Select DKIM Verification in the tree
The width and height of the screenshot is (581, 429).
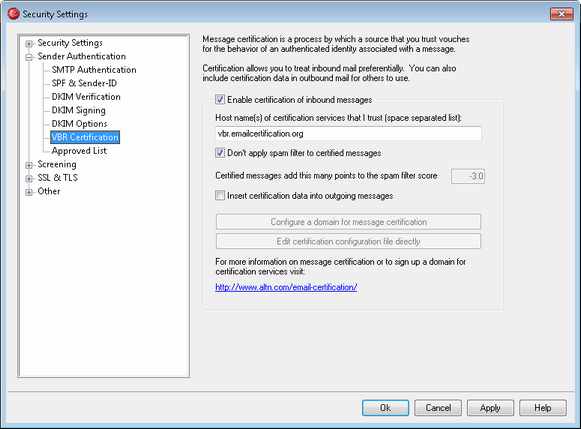point(86,97)
